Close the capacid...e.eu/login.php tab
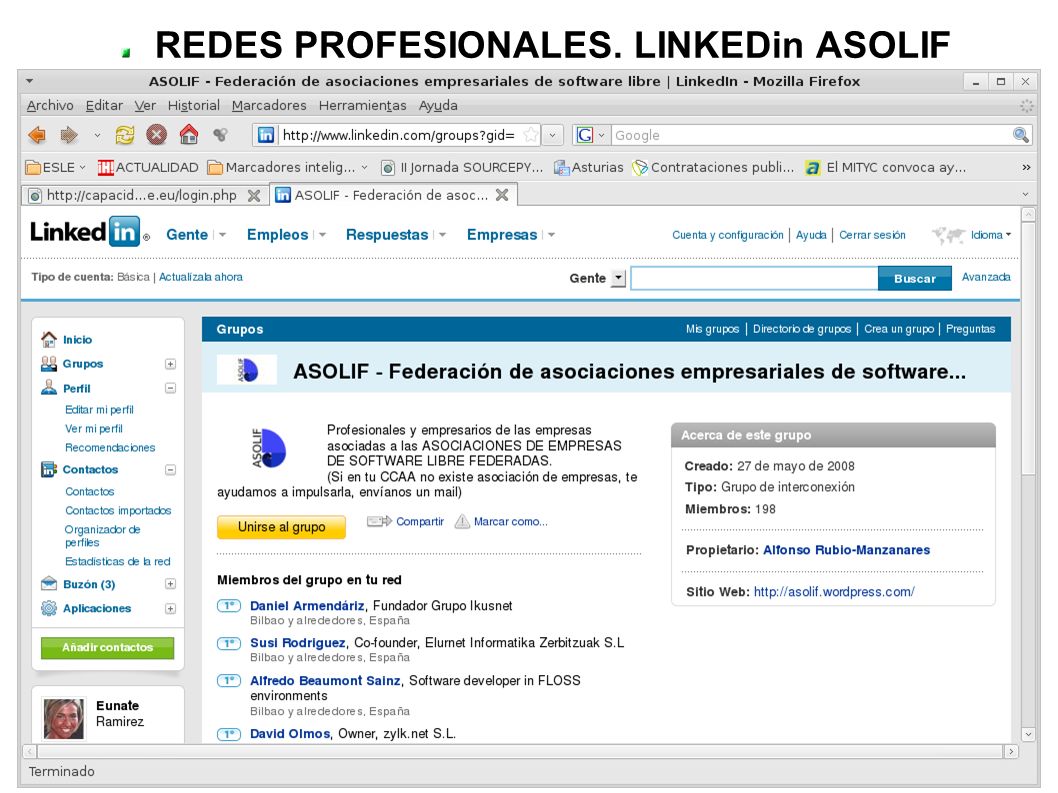The width and height of the screenshot is (1058, 793). (x=254, y=196)
